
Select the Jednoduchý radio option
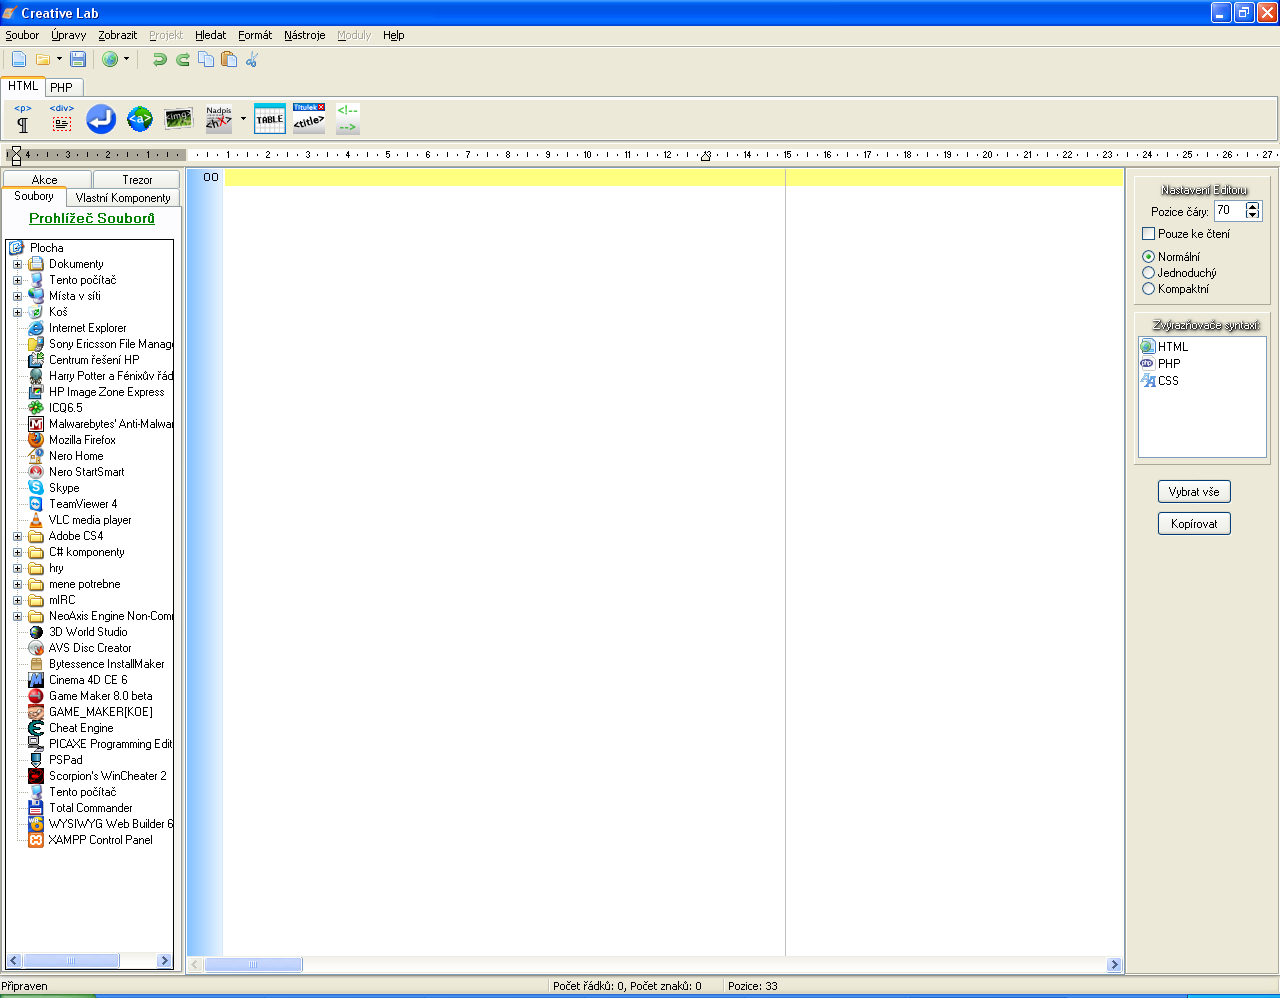point(1148,273)
